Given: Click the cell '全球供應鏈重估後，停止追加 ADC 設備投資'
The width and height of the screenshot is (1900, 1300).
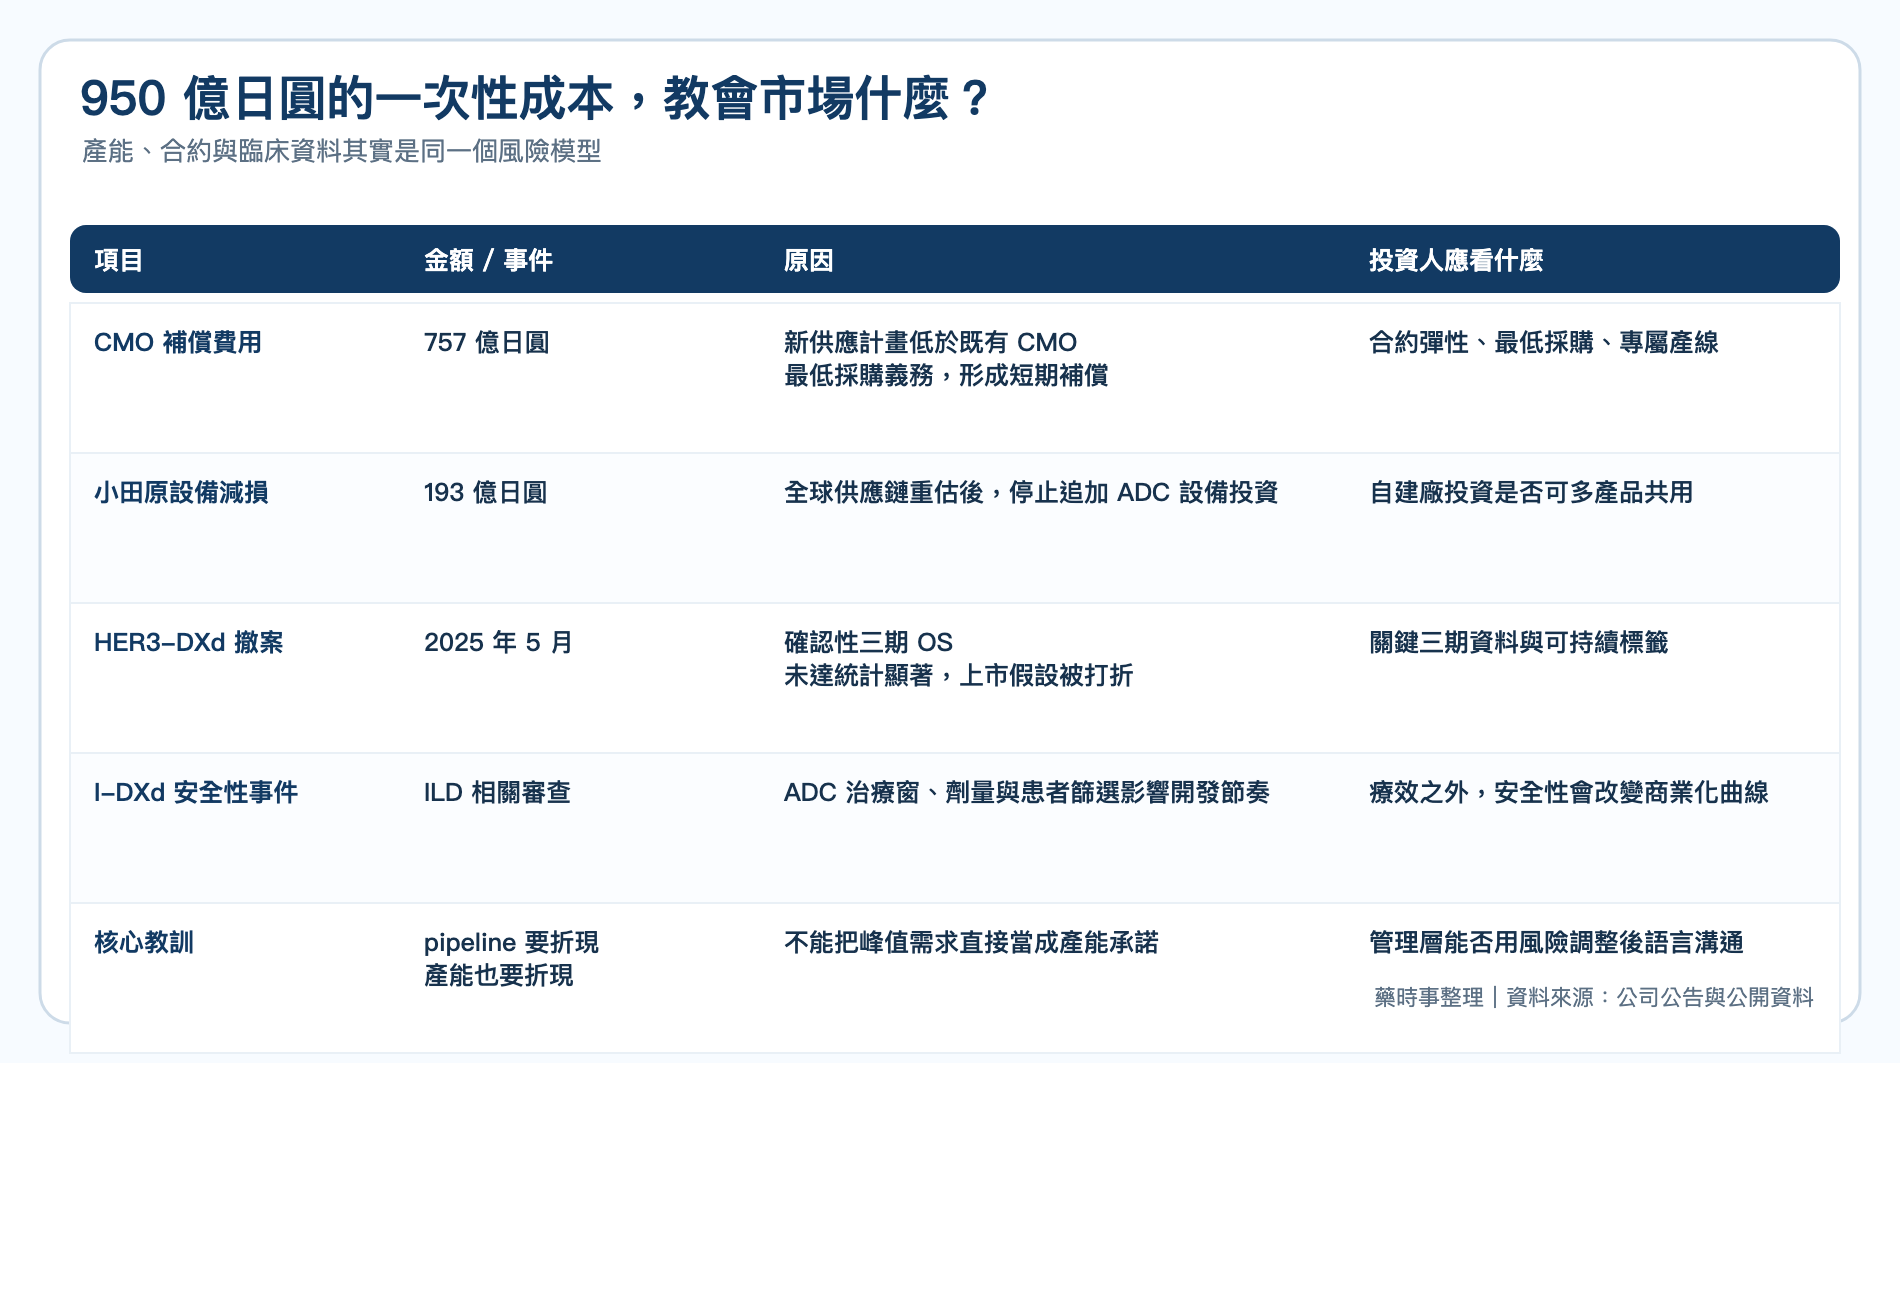Looking at the screenshot, I should pos(1031,492).
